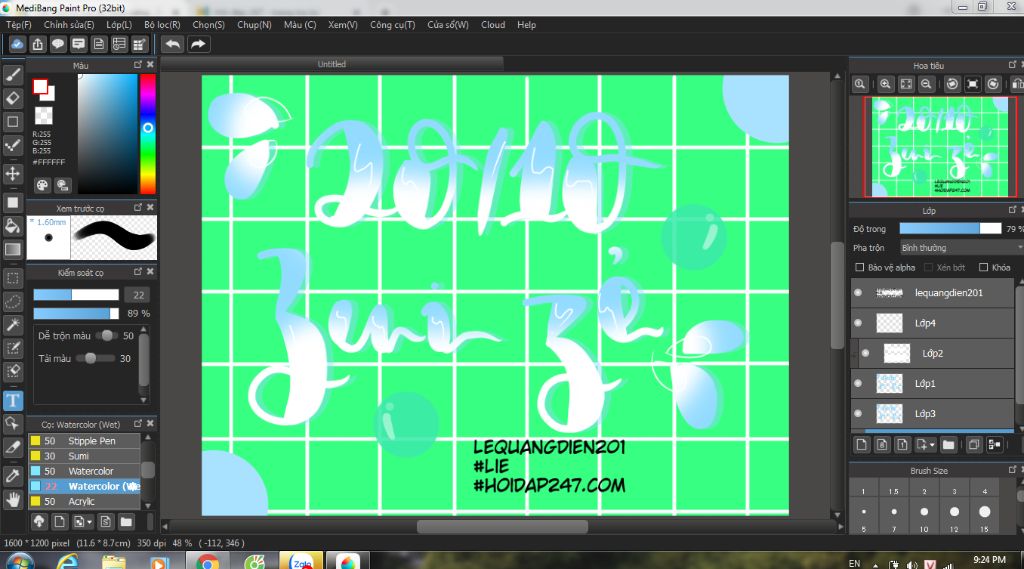Viewport: 1024px width, 569px height.
Task: Click the layer folder icon
Action: [x=948, y=445]
